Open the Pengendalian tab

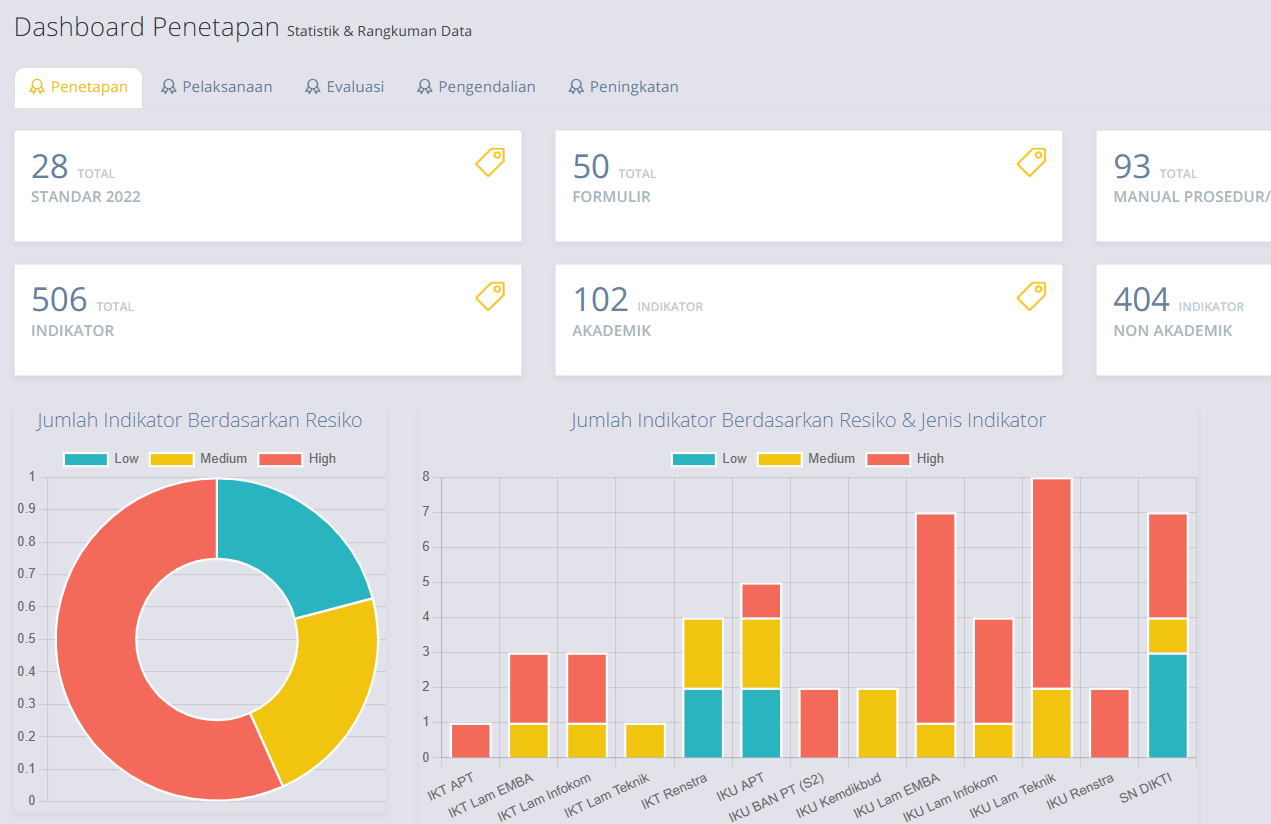pyautogui.click(x=476, y=87)
